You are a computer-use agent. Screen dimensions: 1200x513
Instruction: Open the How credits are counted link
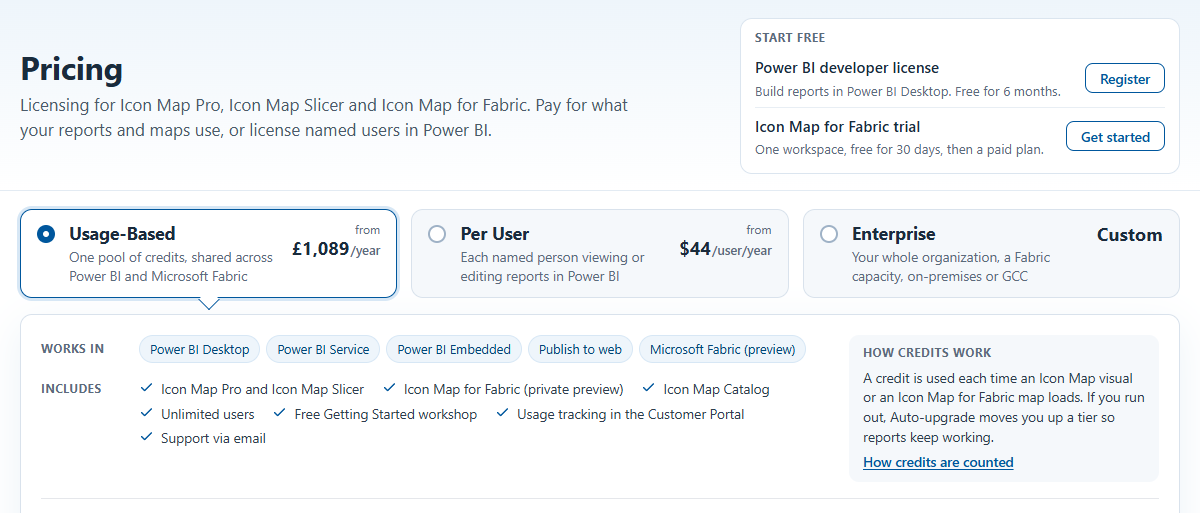coord(938,462)
